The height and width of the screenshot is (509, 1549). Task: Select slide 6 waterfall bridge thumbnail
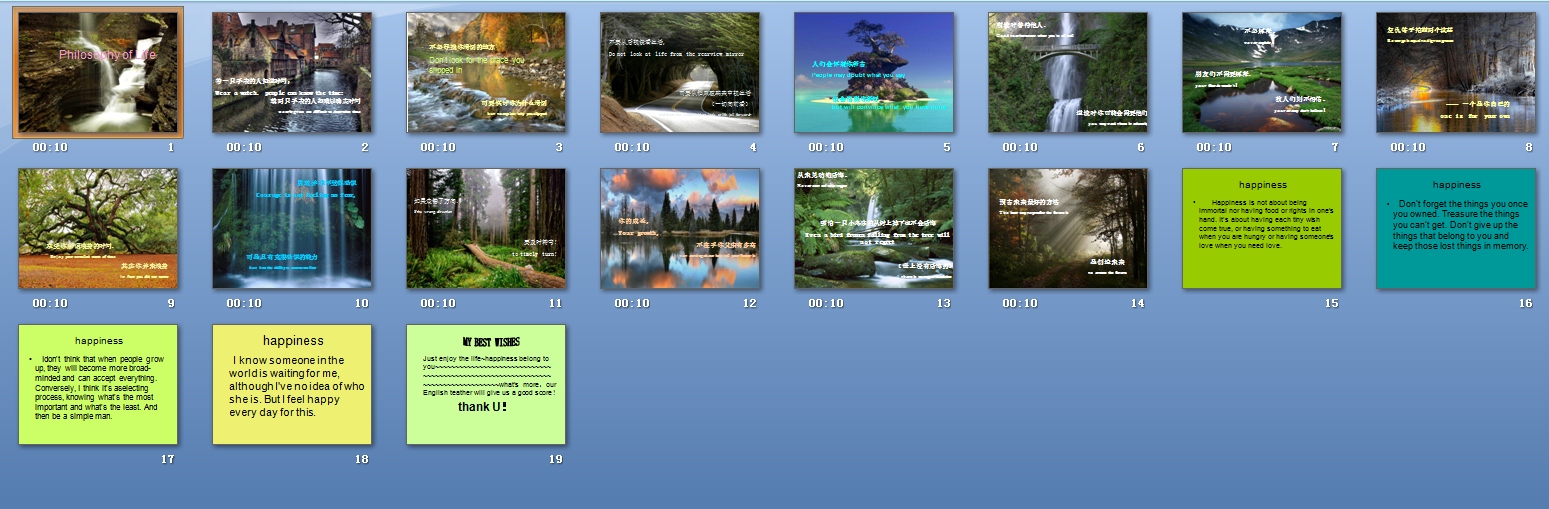pos(1068,72)
